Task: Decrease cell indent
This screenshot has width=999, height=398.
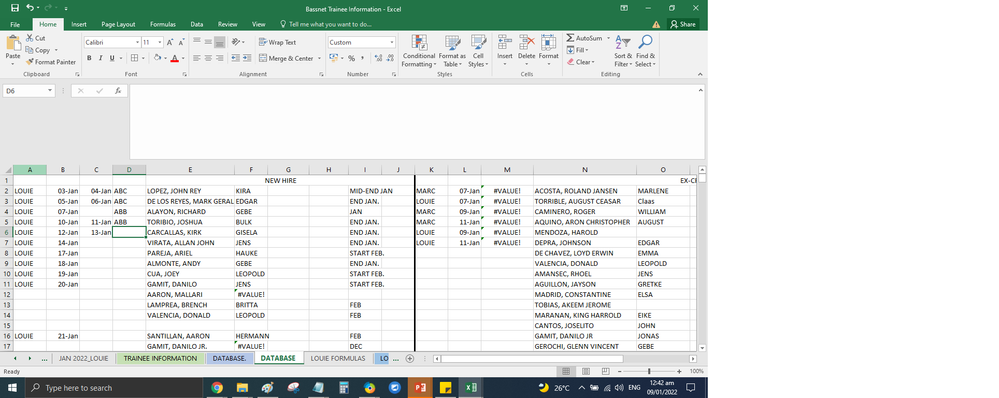Action: click(x=235, y=58)
